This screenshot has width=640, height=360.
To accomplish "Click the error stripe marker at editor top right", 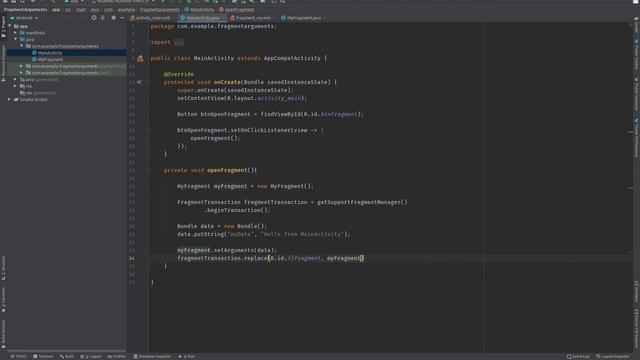I will 631,25.
